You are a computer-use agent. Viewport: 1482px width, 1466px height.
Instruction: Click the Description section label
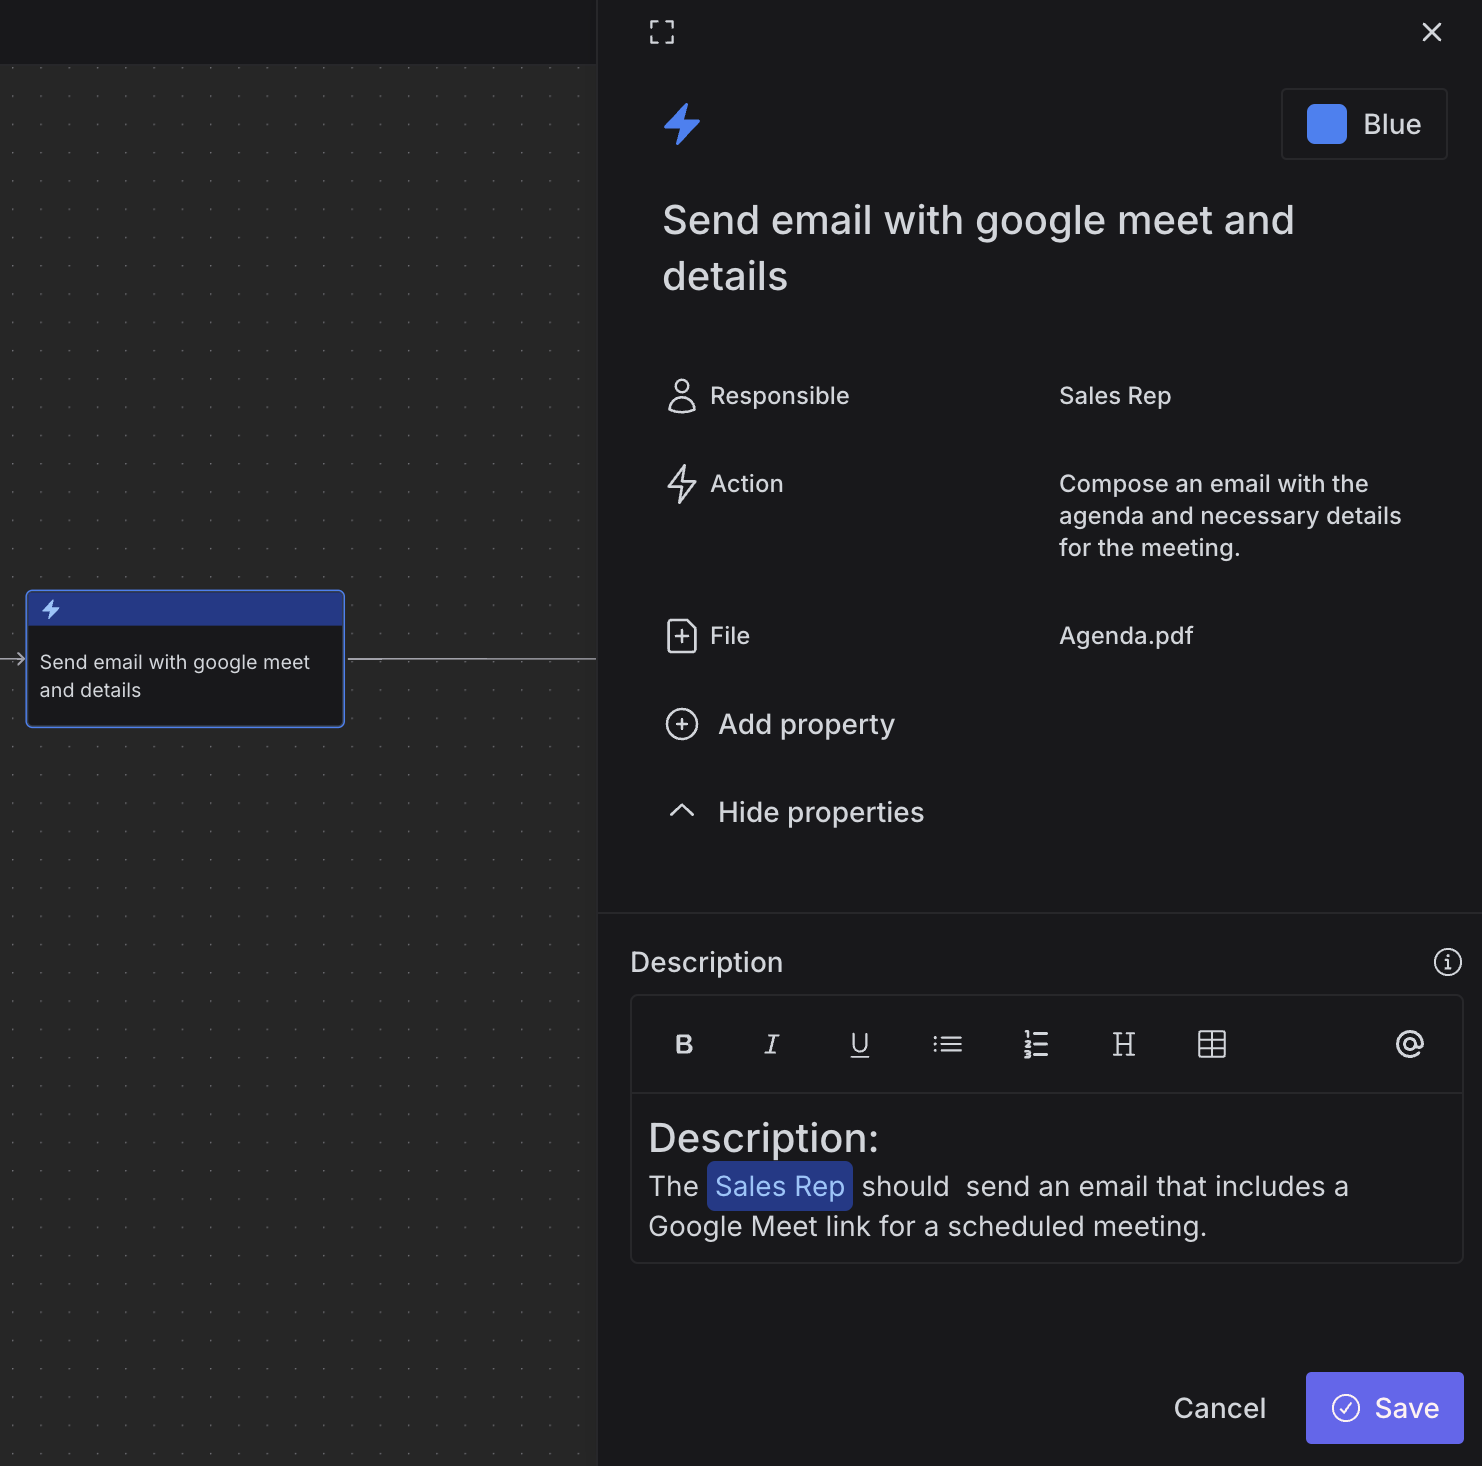(707, 962)
